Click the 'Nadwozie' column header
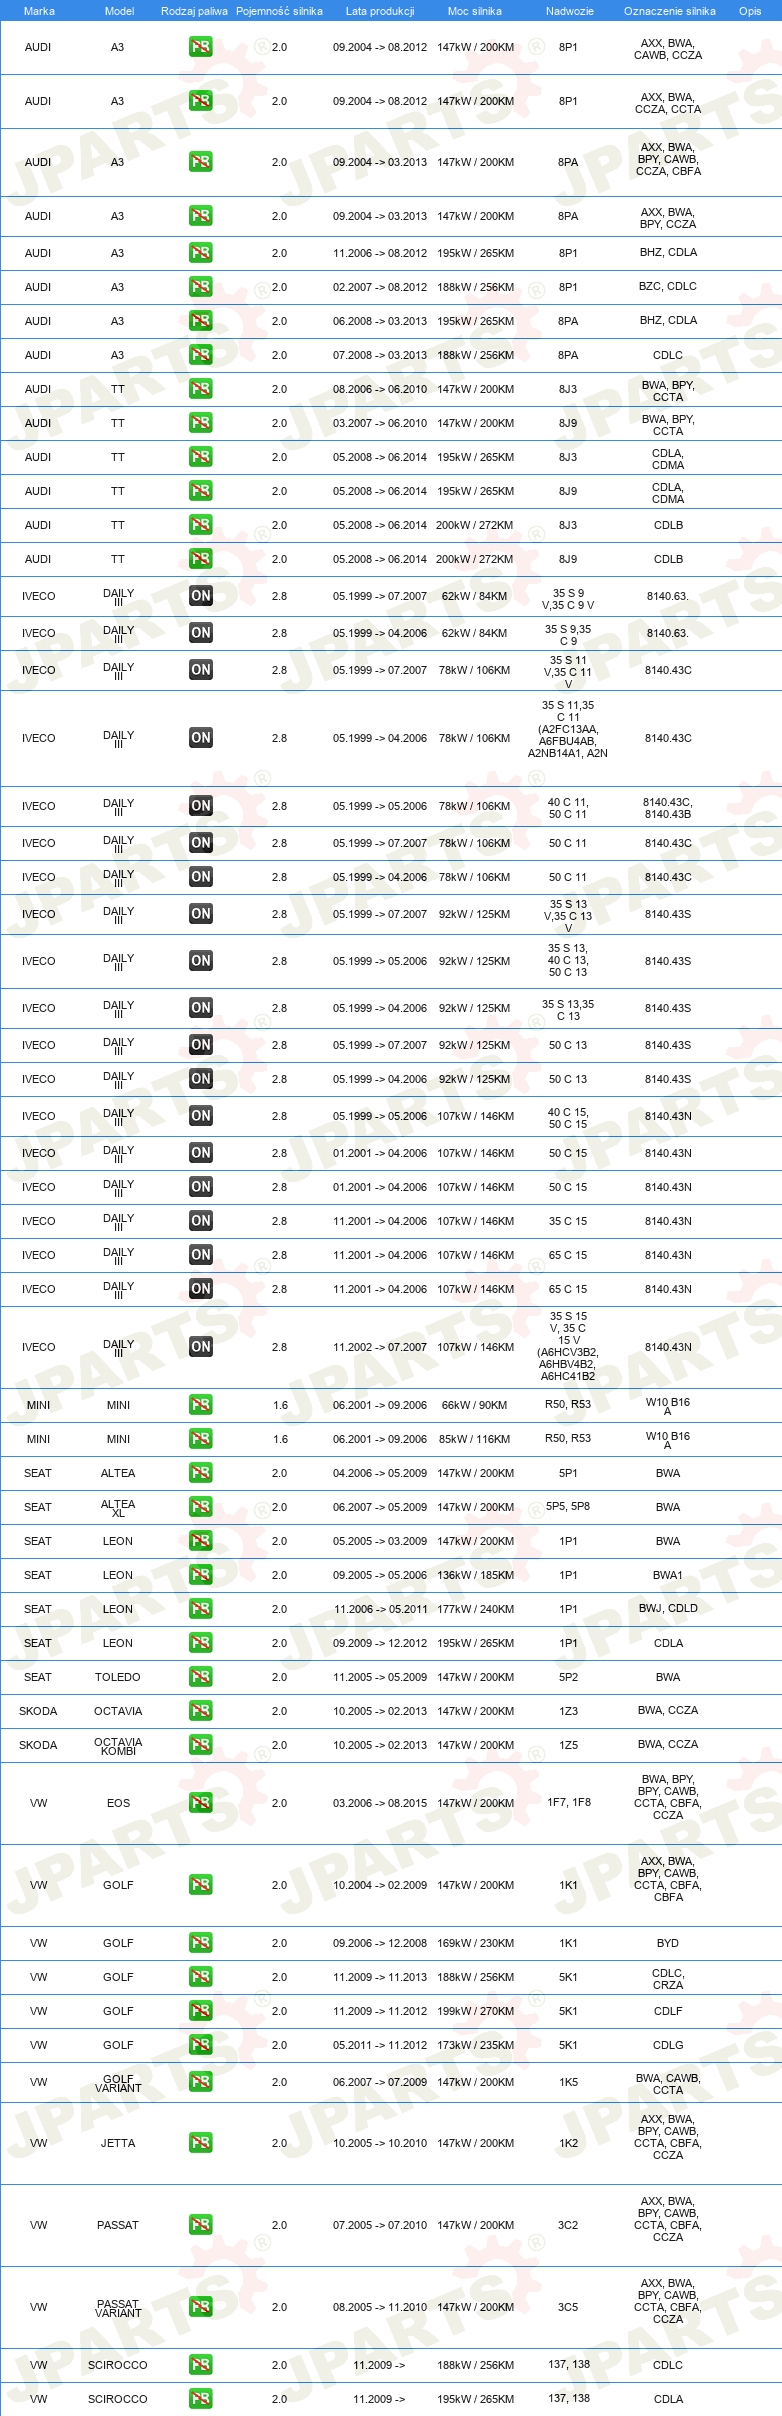The image size is (782, 2416). click(x=569, y=11)
